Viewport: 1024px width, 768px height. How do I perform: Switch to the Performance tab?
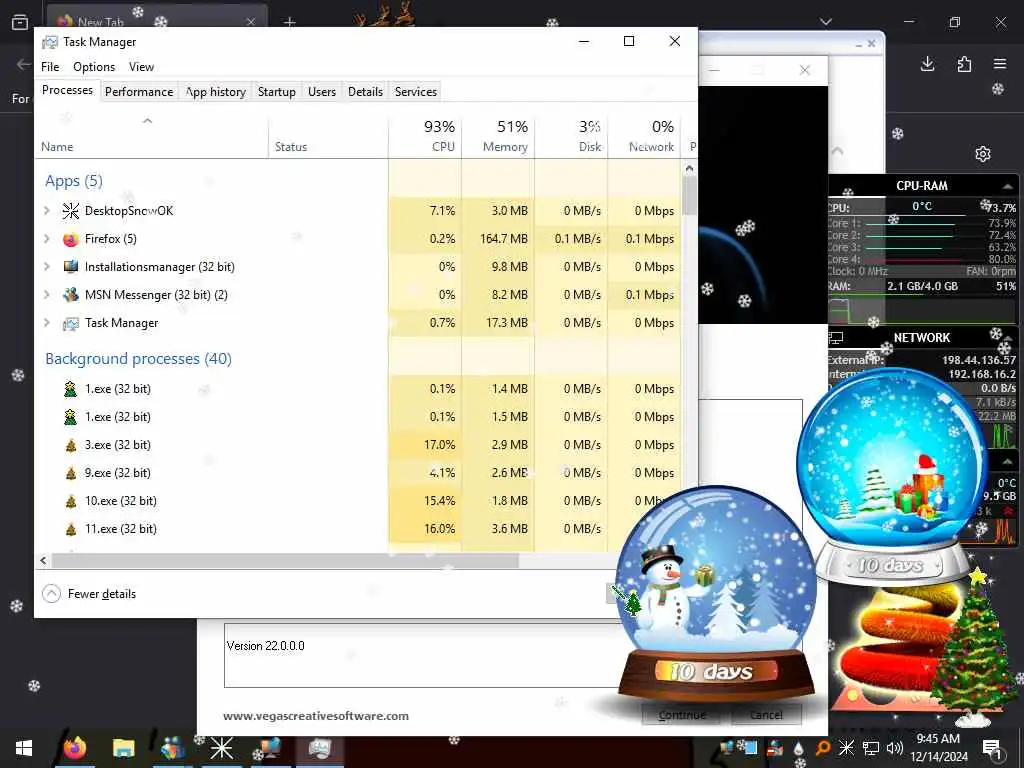[x=139, y=92]
